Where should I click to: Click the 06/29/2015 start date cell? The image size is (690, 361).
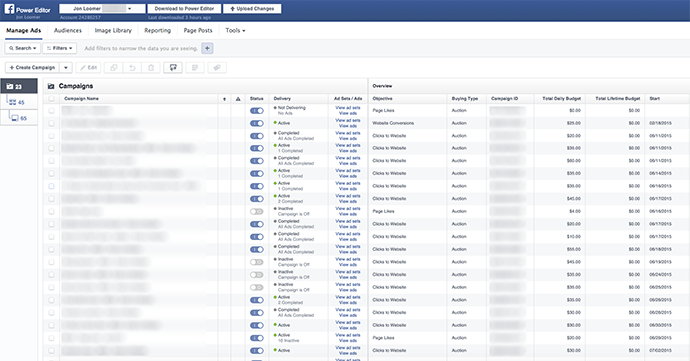click(660, 338)
